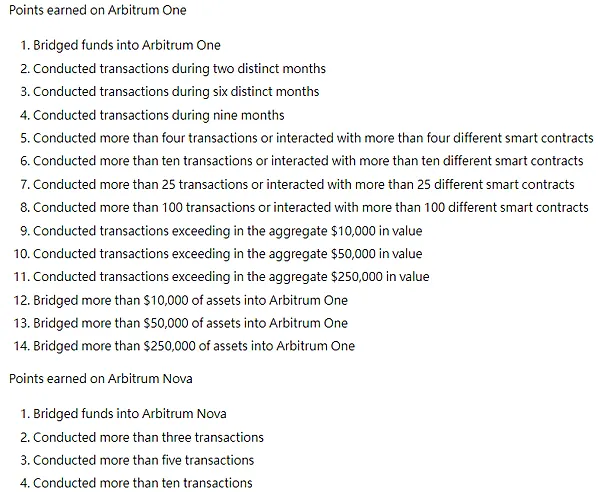Viewport: 600px width, 492px height.
Task: Click the 'more than 100 transactions' item
Action: 311,207
